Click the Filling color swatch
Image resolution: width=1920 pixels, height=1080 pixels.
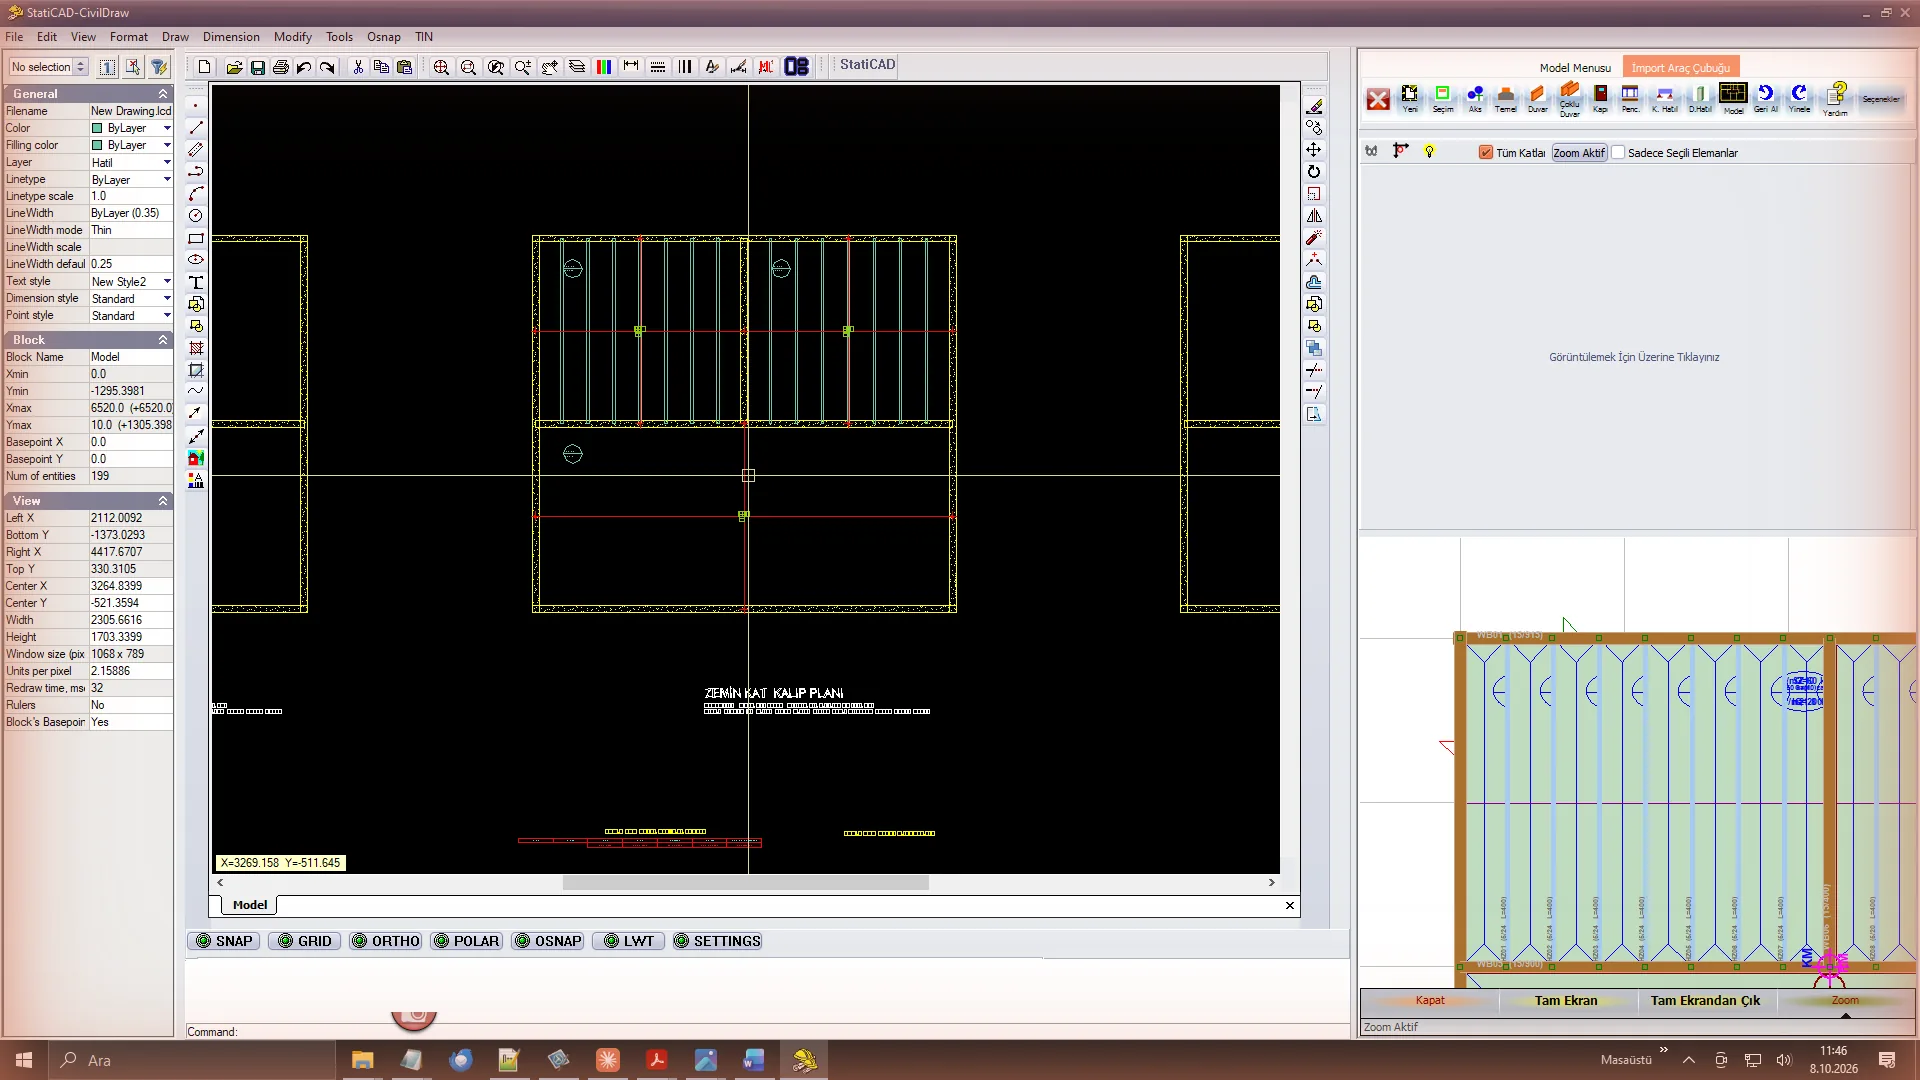[97, 145]
